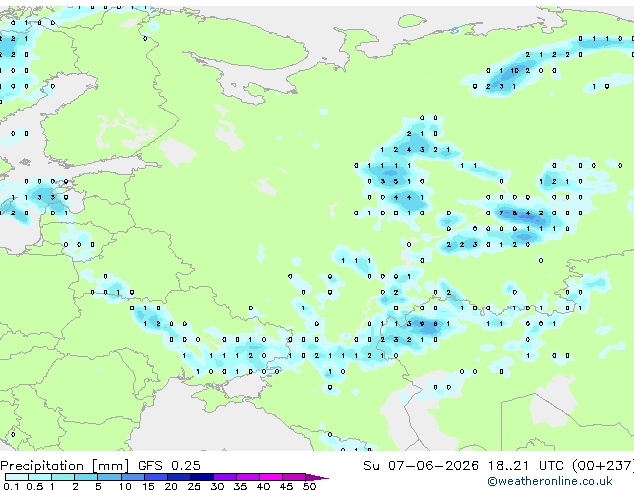The width and height of the screenshot is (634, 490).
Task: Click the '9' precipitation value on the map
Action: 422,324
